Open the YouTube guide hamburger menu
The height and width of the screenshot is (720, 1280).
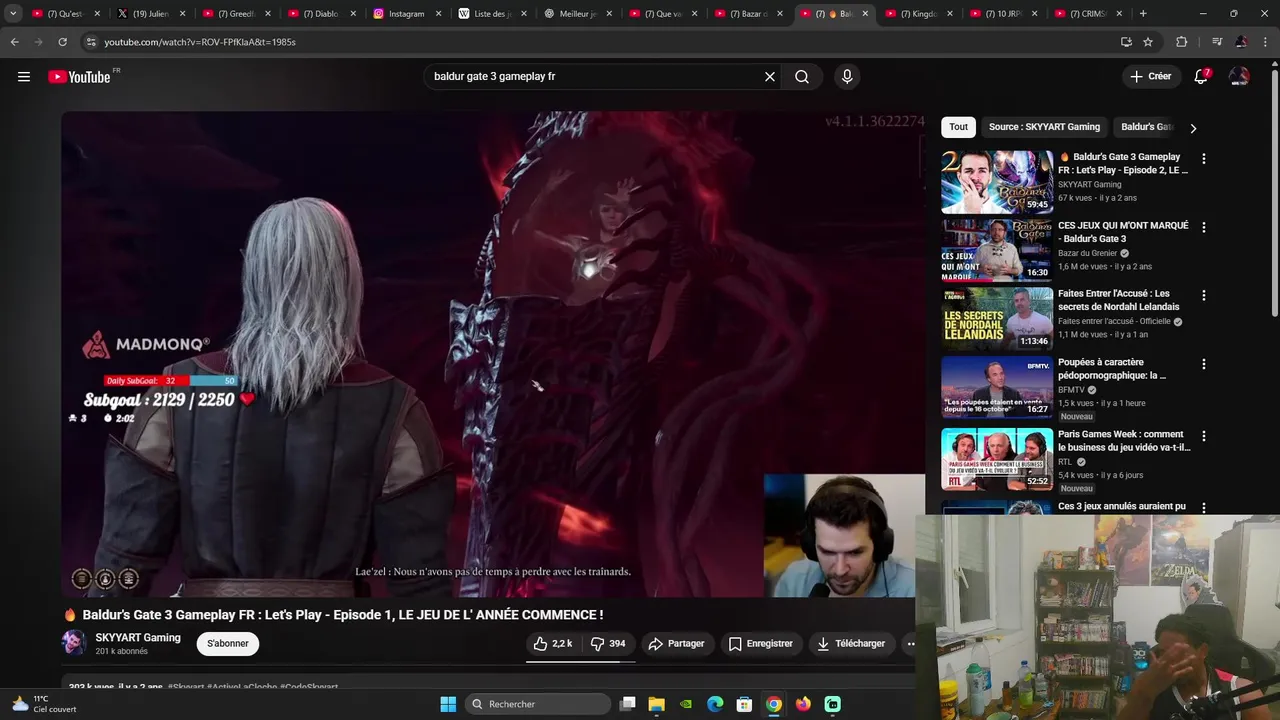pos(24,76)
